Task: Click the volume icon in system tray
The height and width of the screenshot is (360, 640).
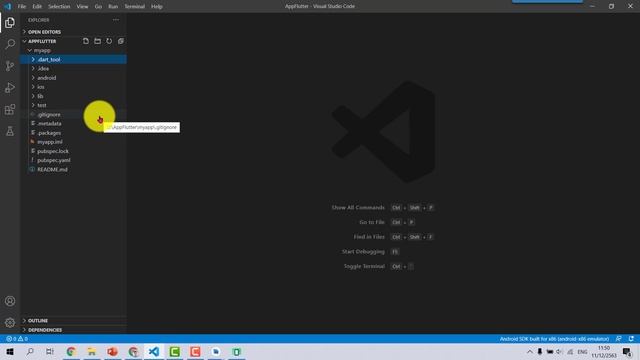Action: click(560, 351)
